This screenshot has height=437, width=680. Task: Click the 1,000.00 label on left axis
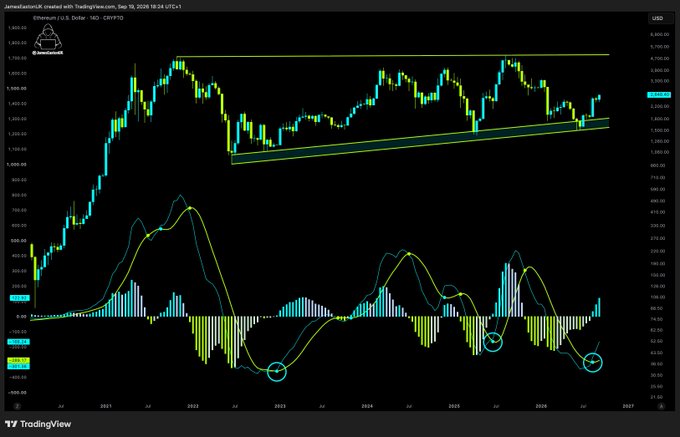[x=18, y=165]
